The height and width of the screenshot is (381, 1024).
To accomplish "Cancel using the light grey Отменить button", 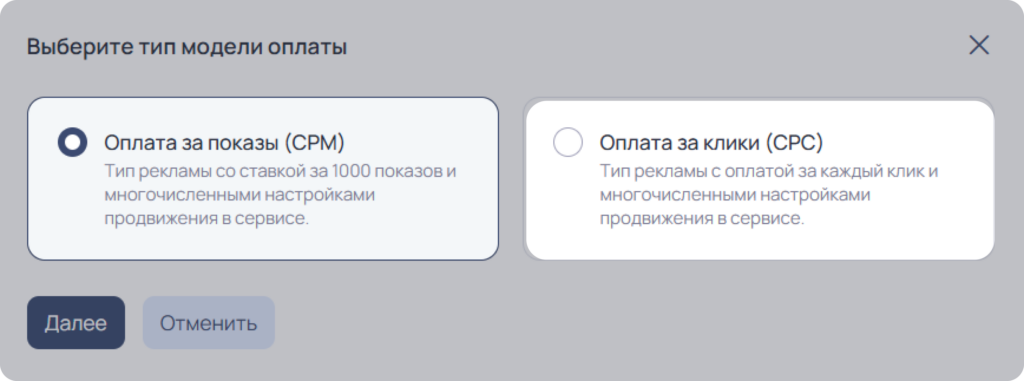I will (209, 323).
